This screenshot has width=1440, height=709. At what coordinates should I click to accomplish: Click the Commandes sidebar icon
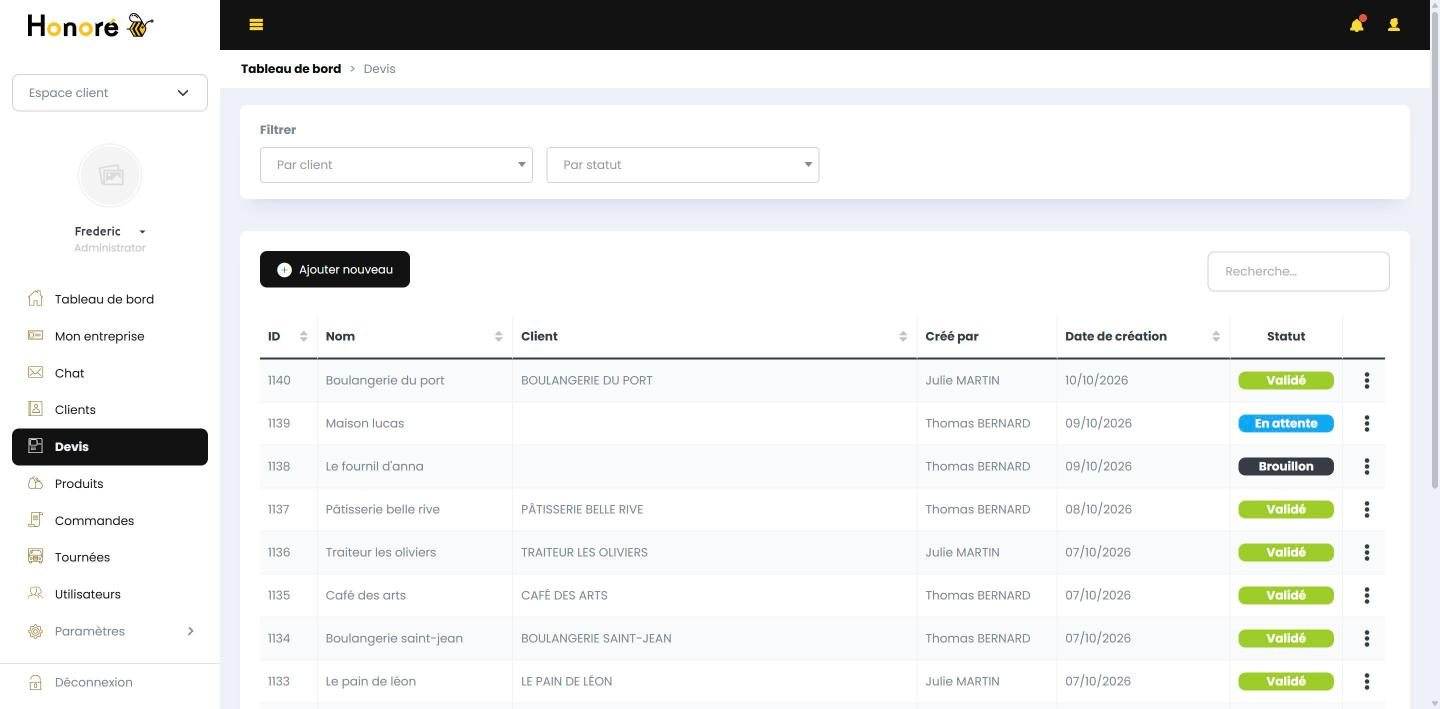point(36,520)
